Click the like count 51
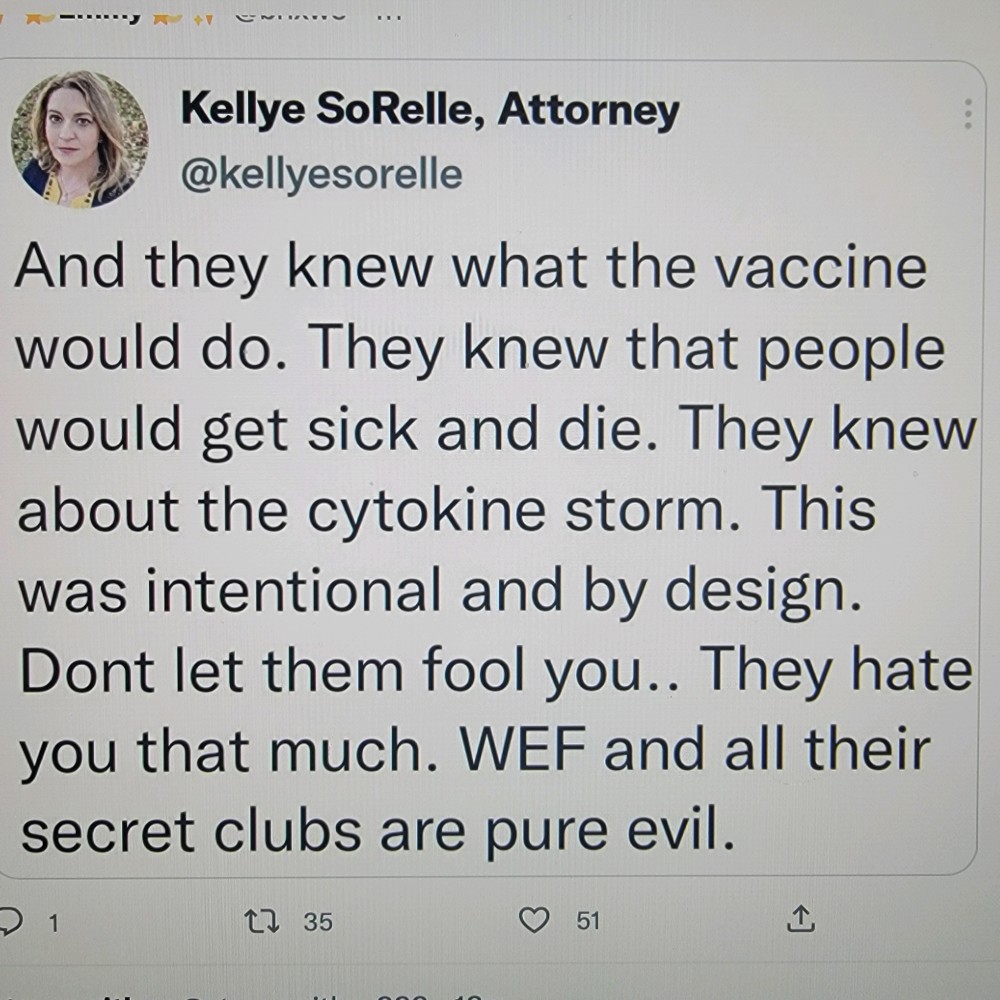Image resolution: width=1000 pixels, height=1000 pixels. pyautogui.click(x=588, y=921)
